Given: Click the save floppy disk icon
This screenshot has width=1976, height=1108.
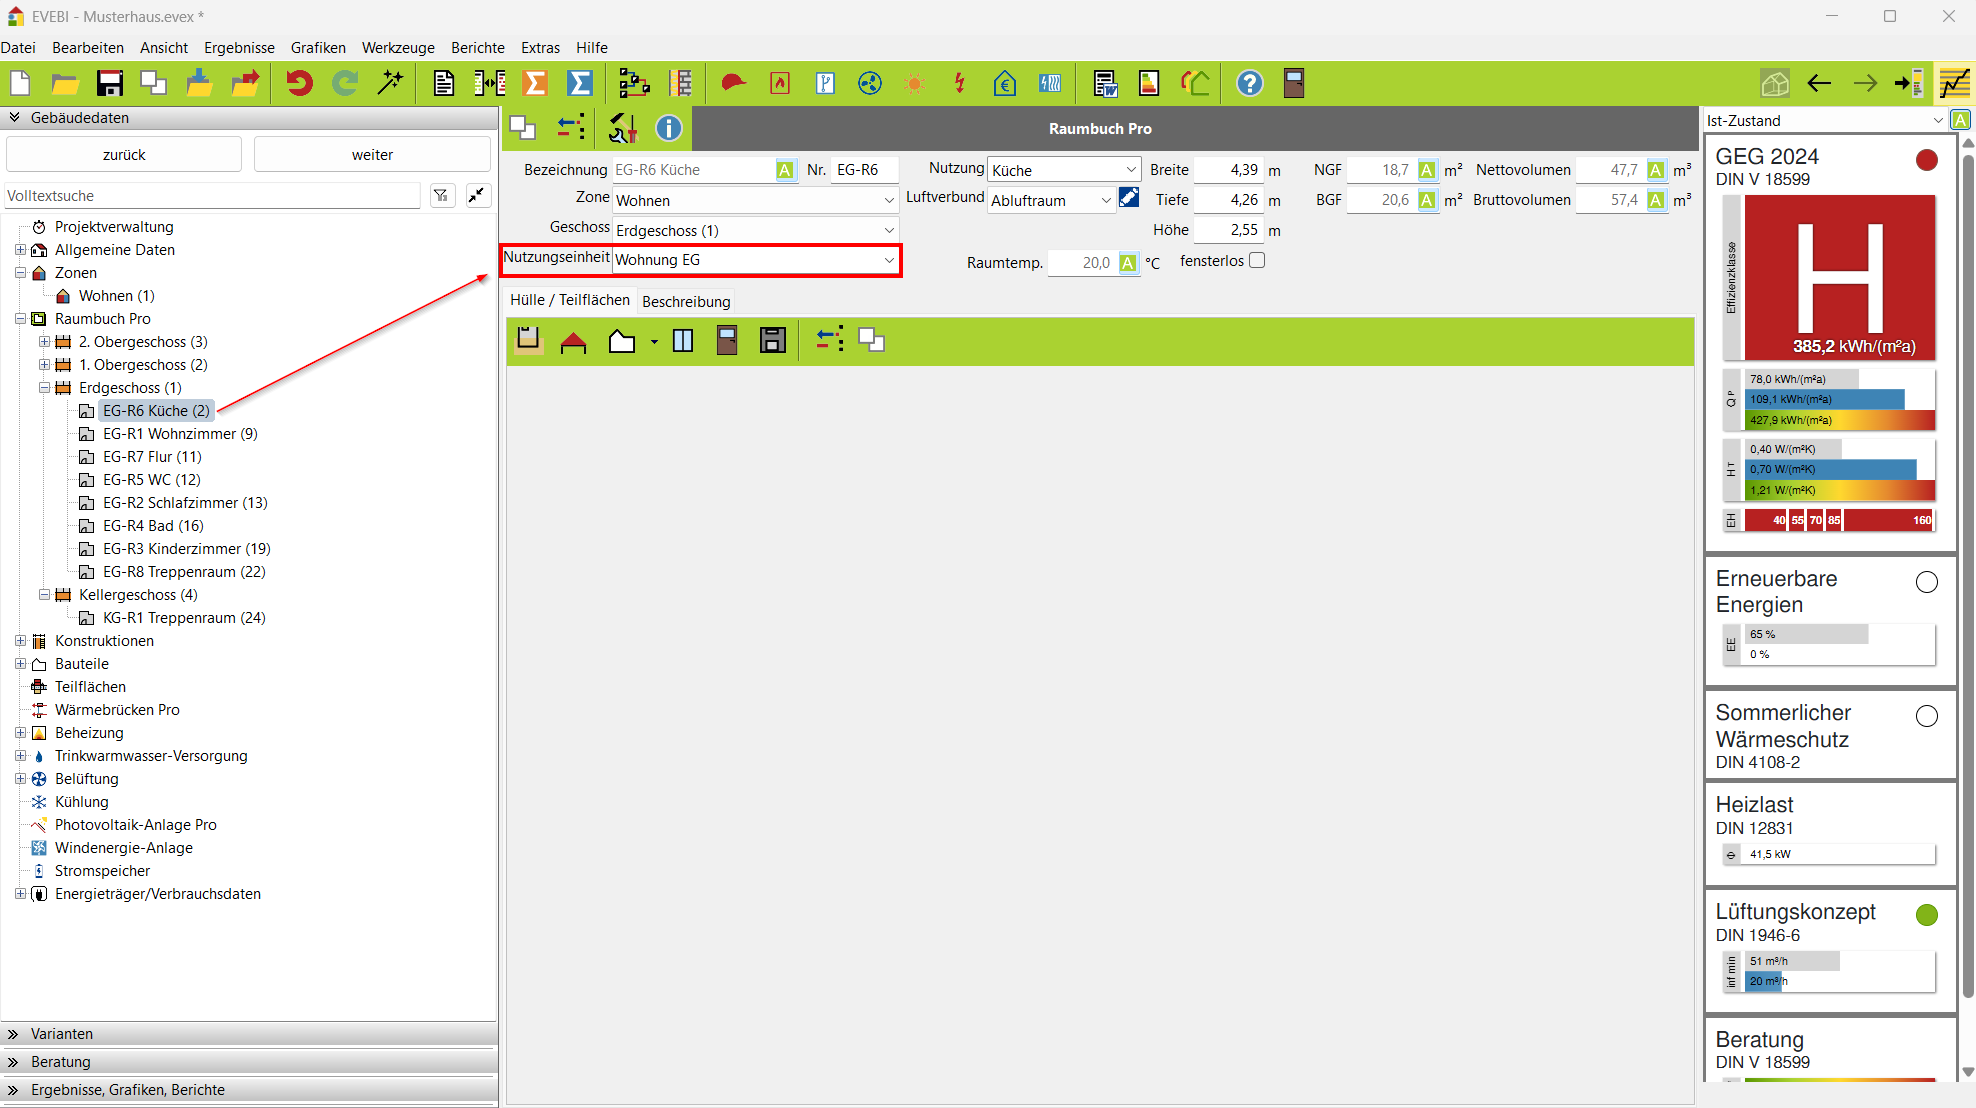Looking at the screenshot, I should coord(109,83).
